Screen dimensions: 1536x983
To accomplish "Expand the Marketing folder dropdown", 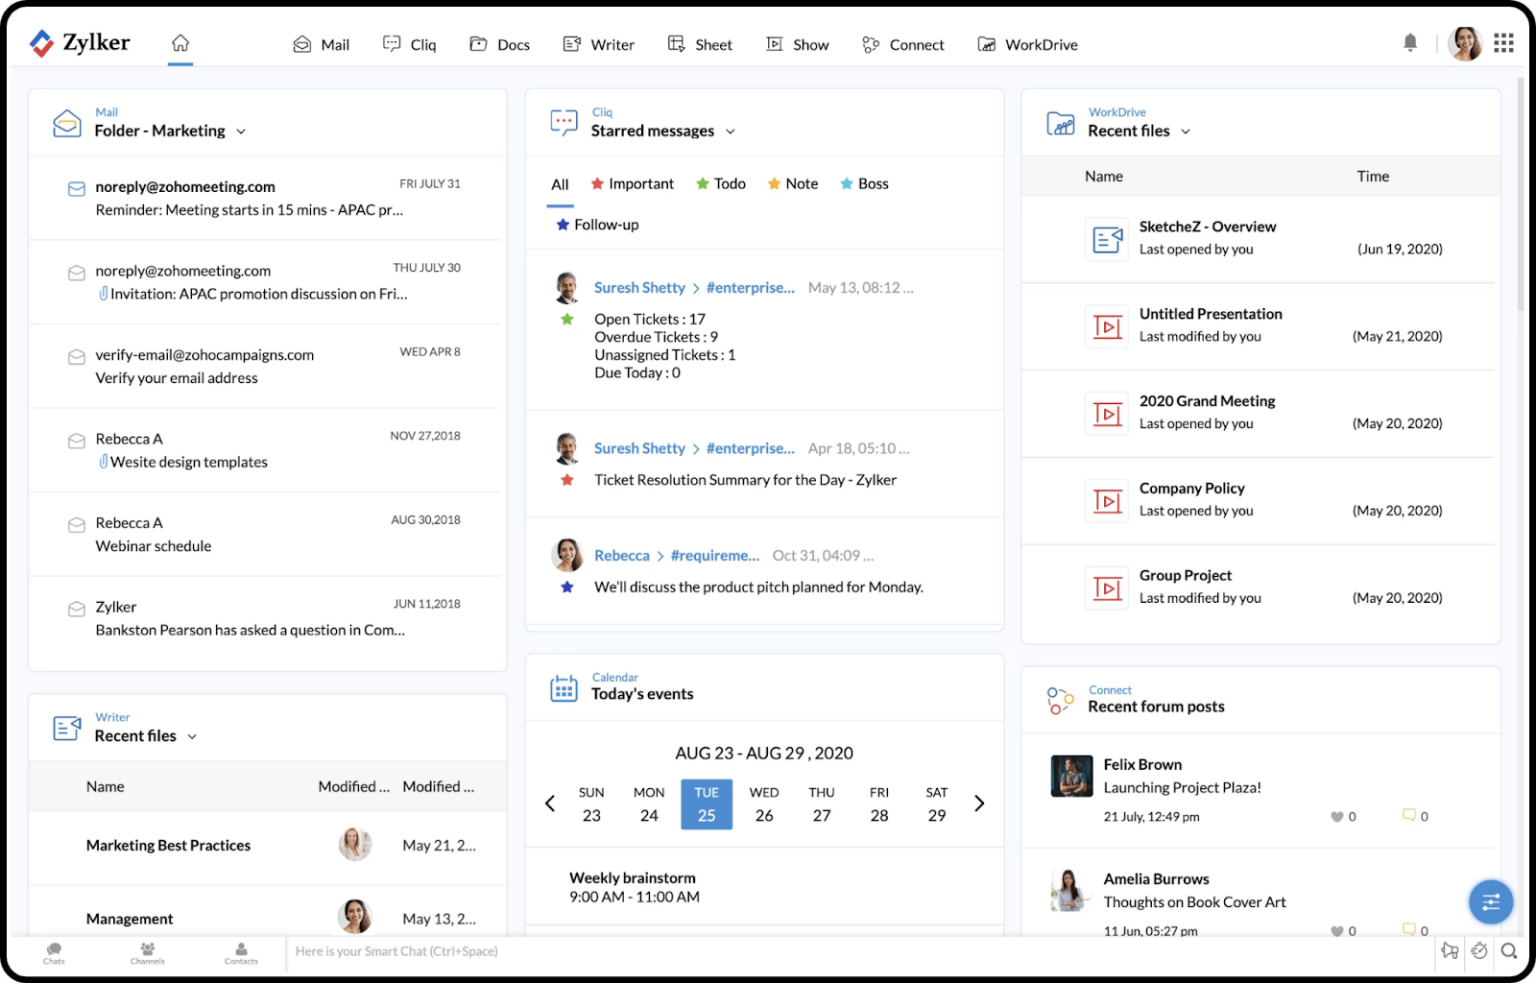I will click(x=241, y=131).
